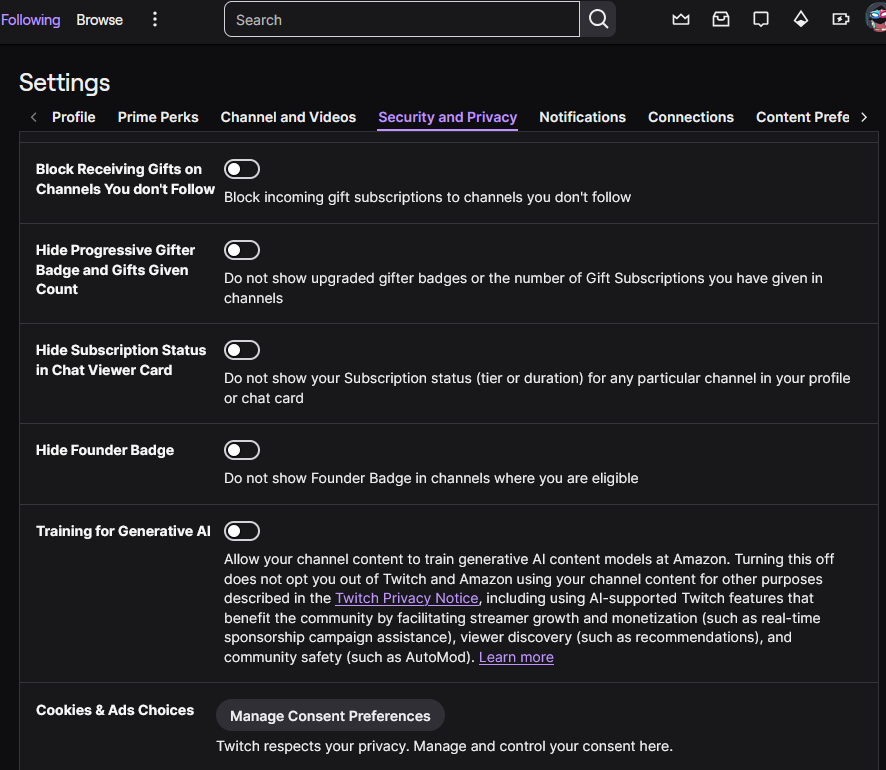Image resolution: width=886 pixels, height=770 pixels.
Task: Click the Settings page heading
Action: click(x=64, y=82)
